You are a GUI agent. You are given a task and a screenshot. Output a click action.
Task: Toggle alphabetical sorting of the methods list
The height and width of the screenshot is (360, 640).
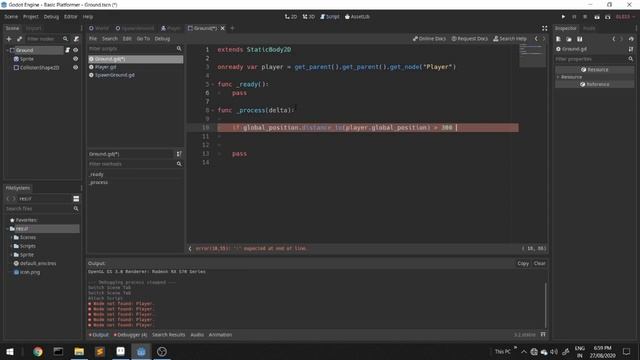(179, 154)
